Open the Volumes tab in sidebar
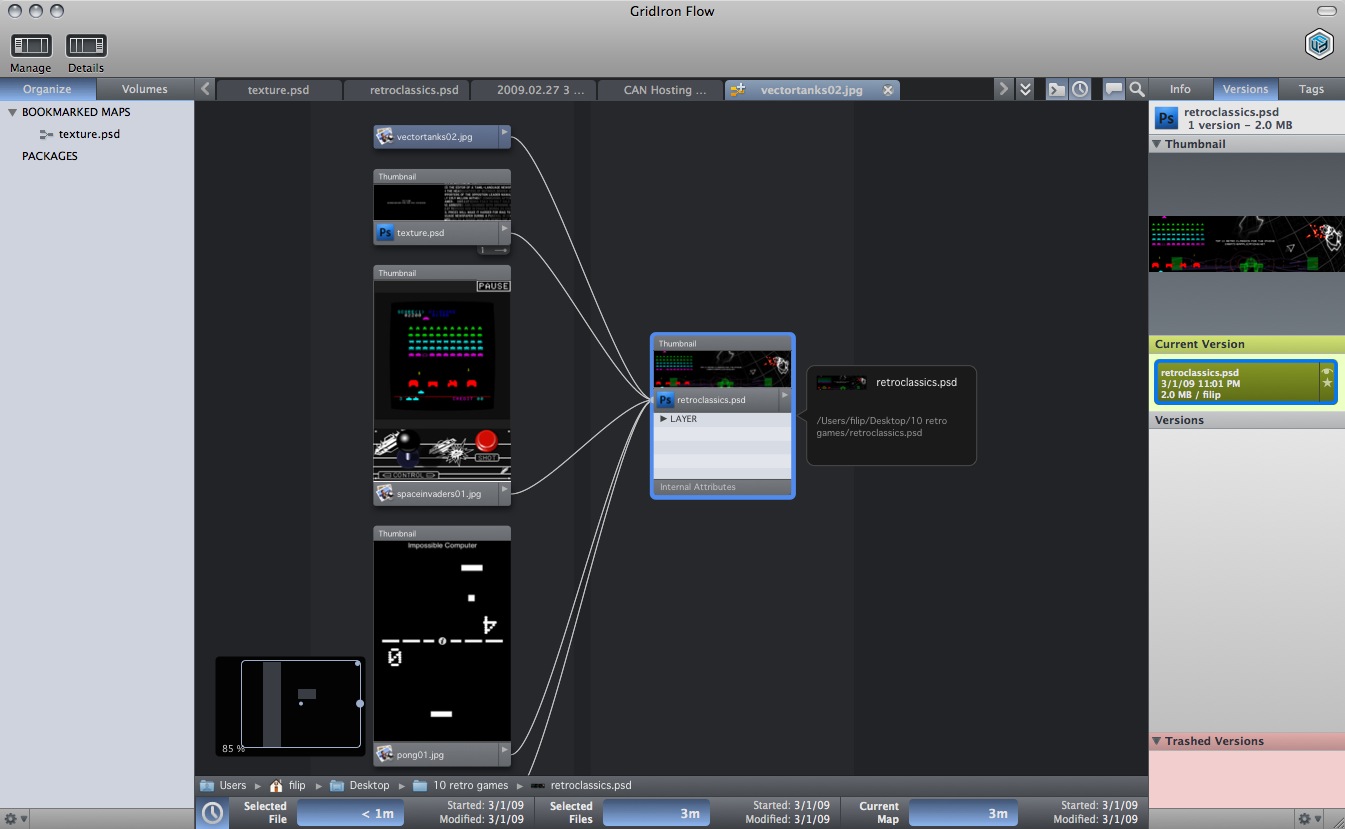This screenshot has height=829, width=1345. tap(145, 89)
